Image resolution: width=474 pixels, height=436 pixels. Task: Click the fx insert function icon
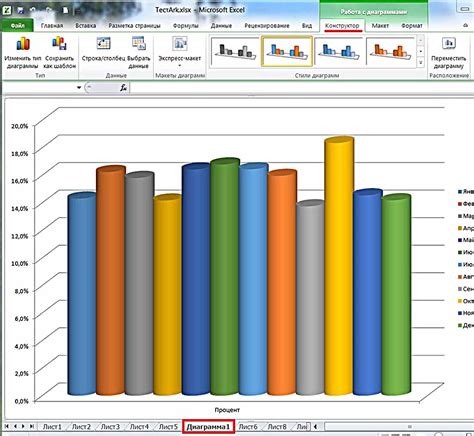pos(123,88)
